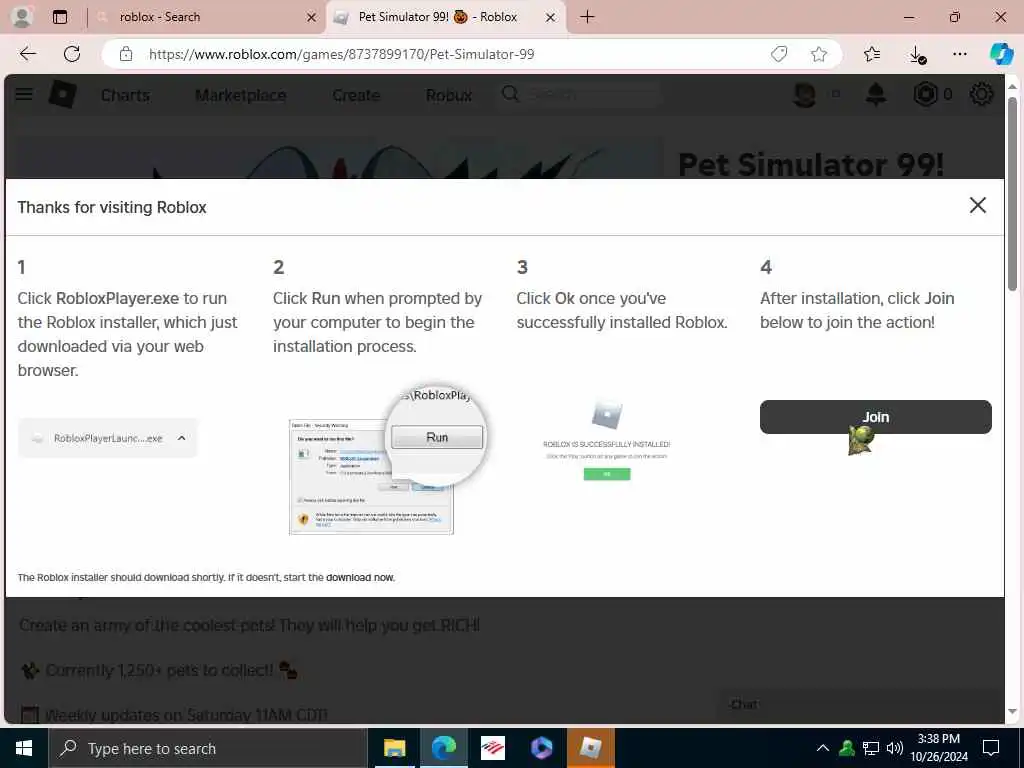Viewport: 1024px width, 768px height.
Task: Open the Roblox notifications bell
Action: [x=876, y=95]
